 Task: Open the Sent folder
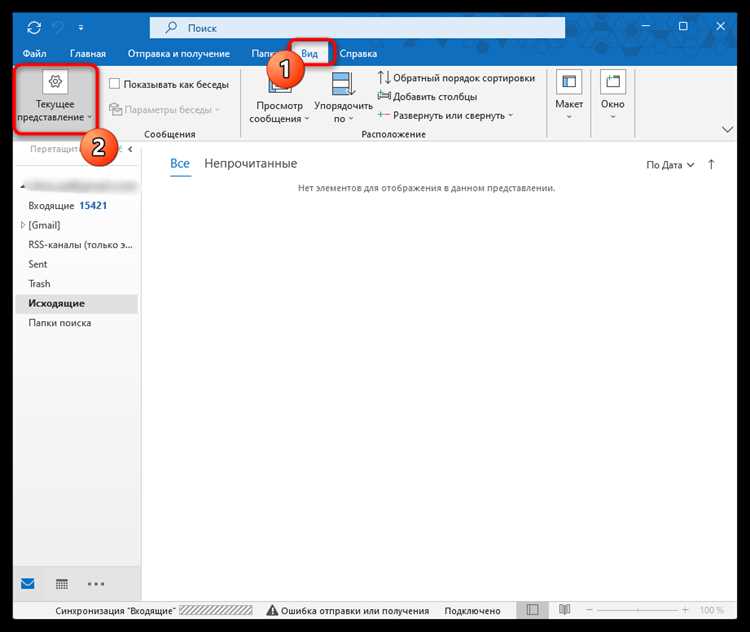tap(38, 264)
